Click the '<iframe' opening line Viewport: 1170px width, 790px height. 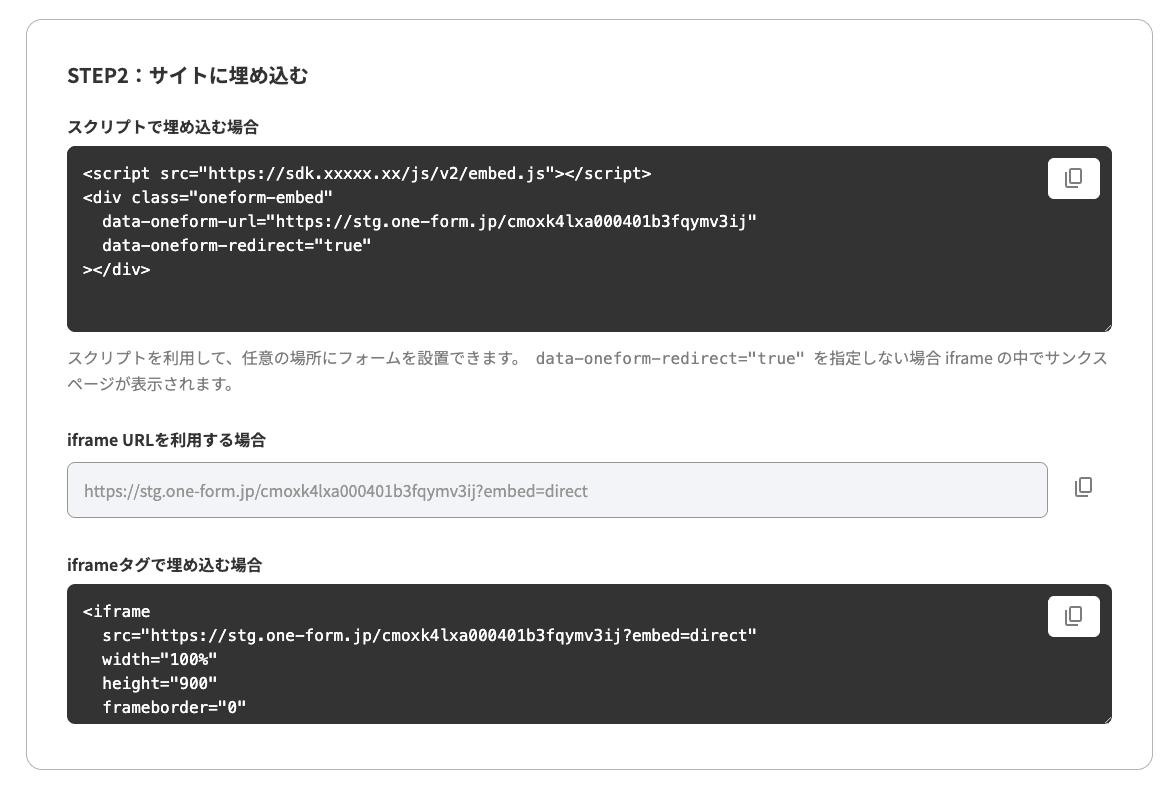pyautogui.click(x=116, y=612)
